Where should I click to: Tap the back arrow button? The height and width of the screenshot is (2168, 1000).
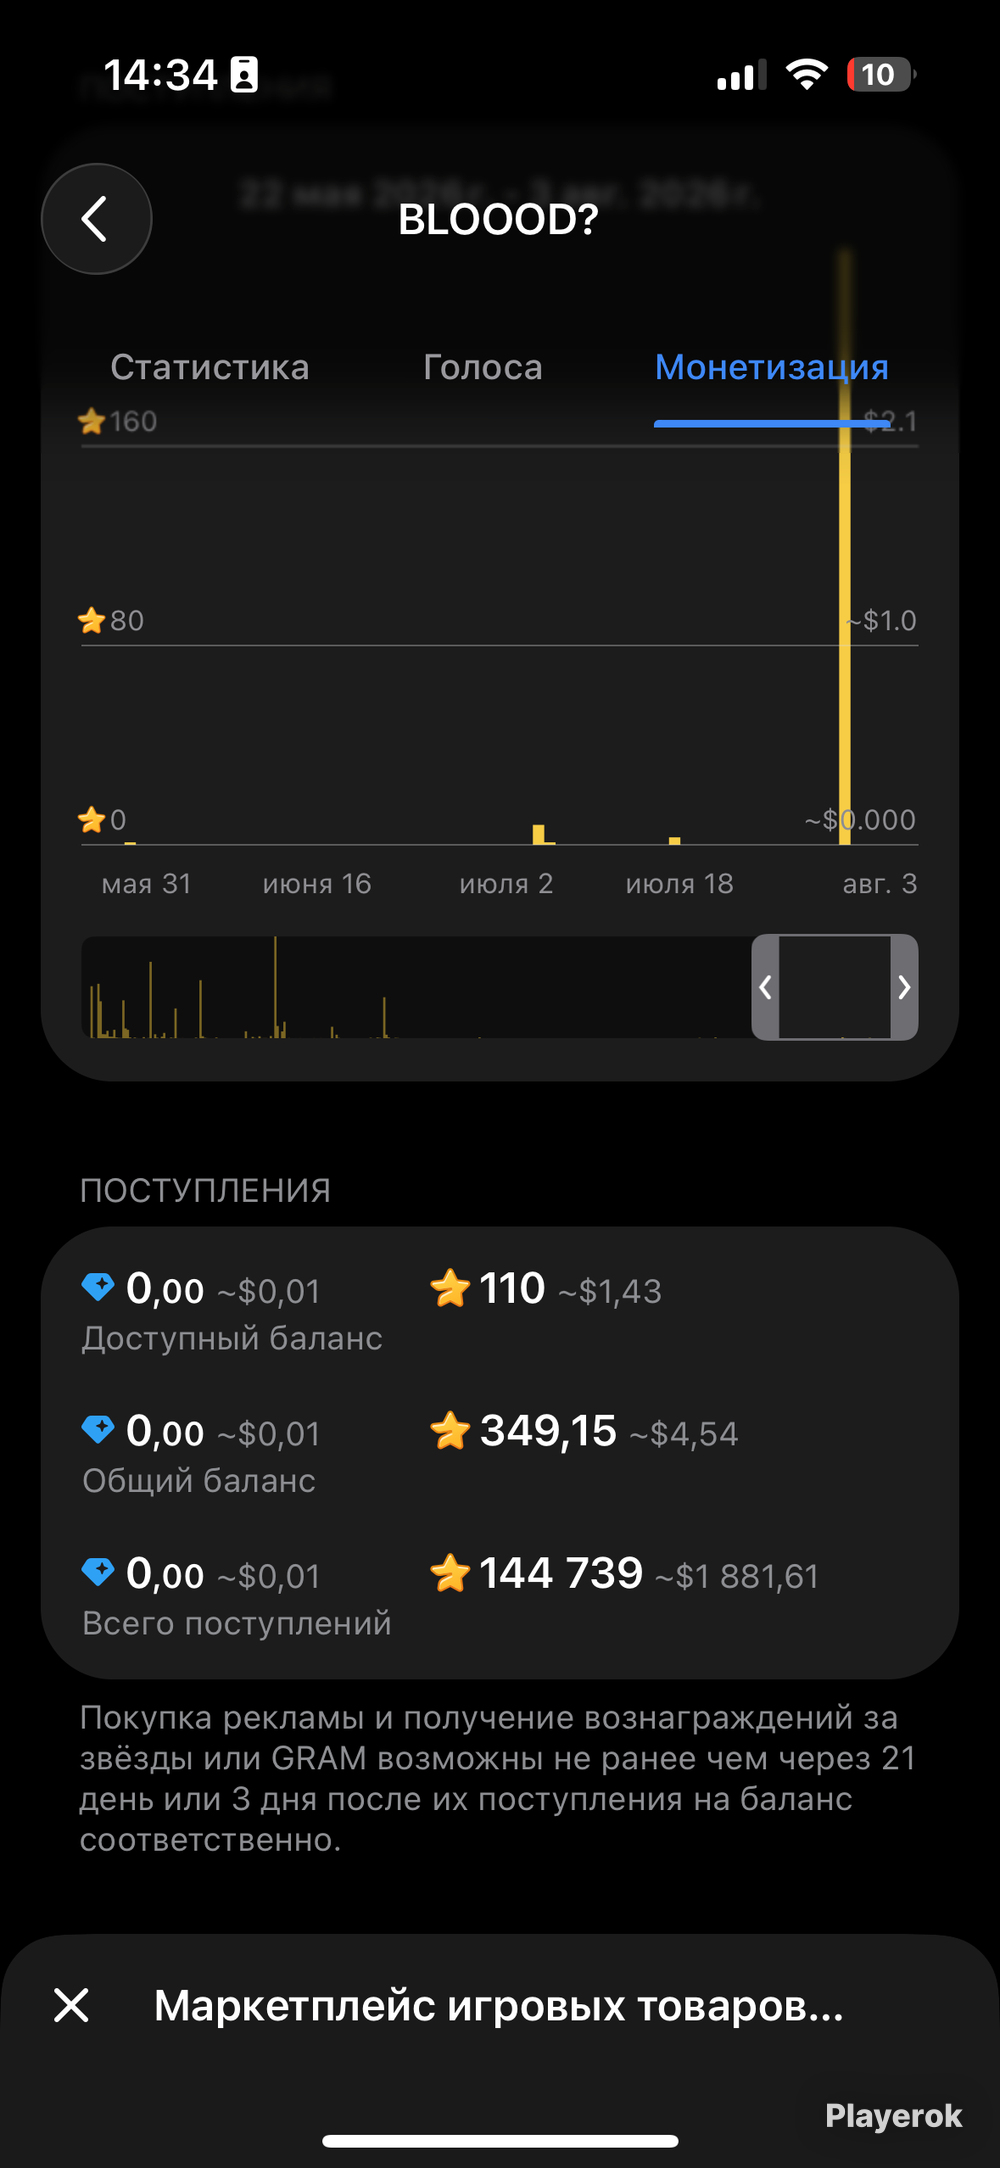pyautogui.click(x=96, y=219)
